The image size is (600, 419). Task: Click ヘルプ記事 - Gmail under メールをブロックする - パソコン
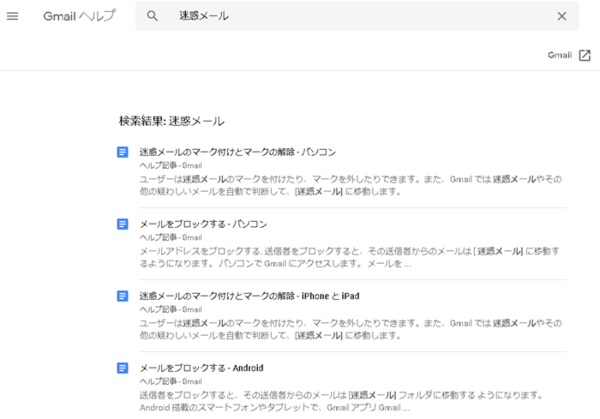click(171, 237)
